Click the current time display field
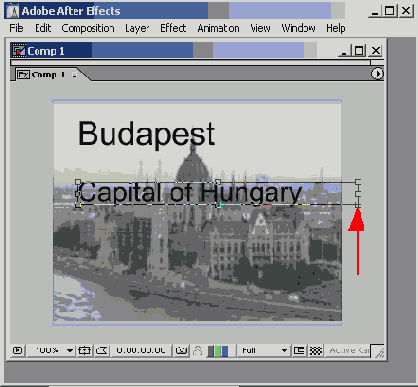This screenshot has width=418, height=387. 141,350
